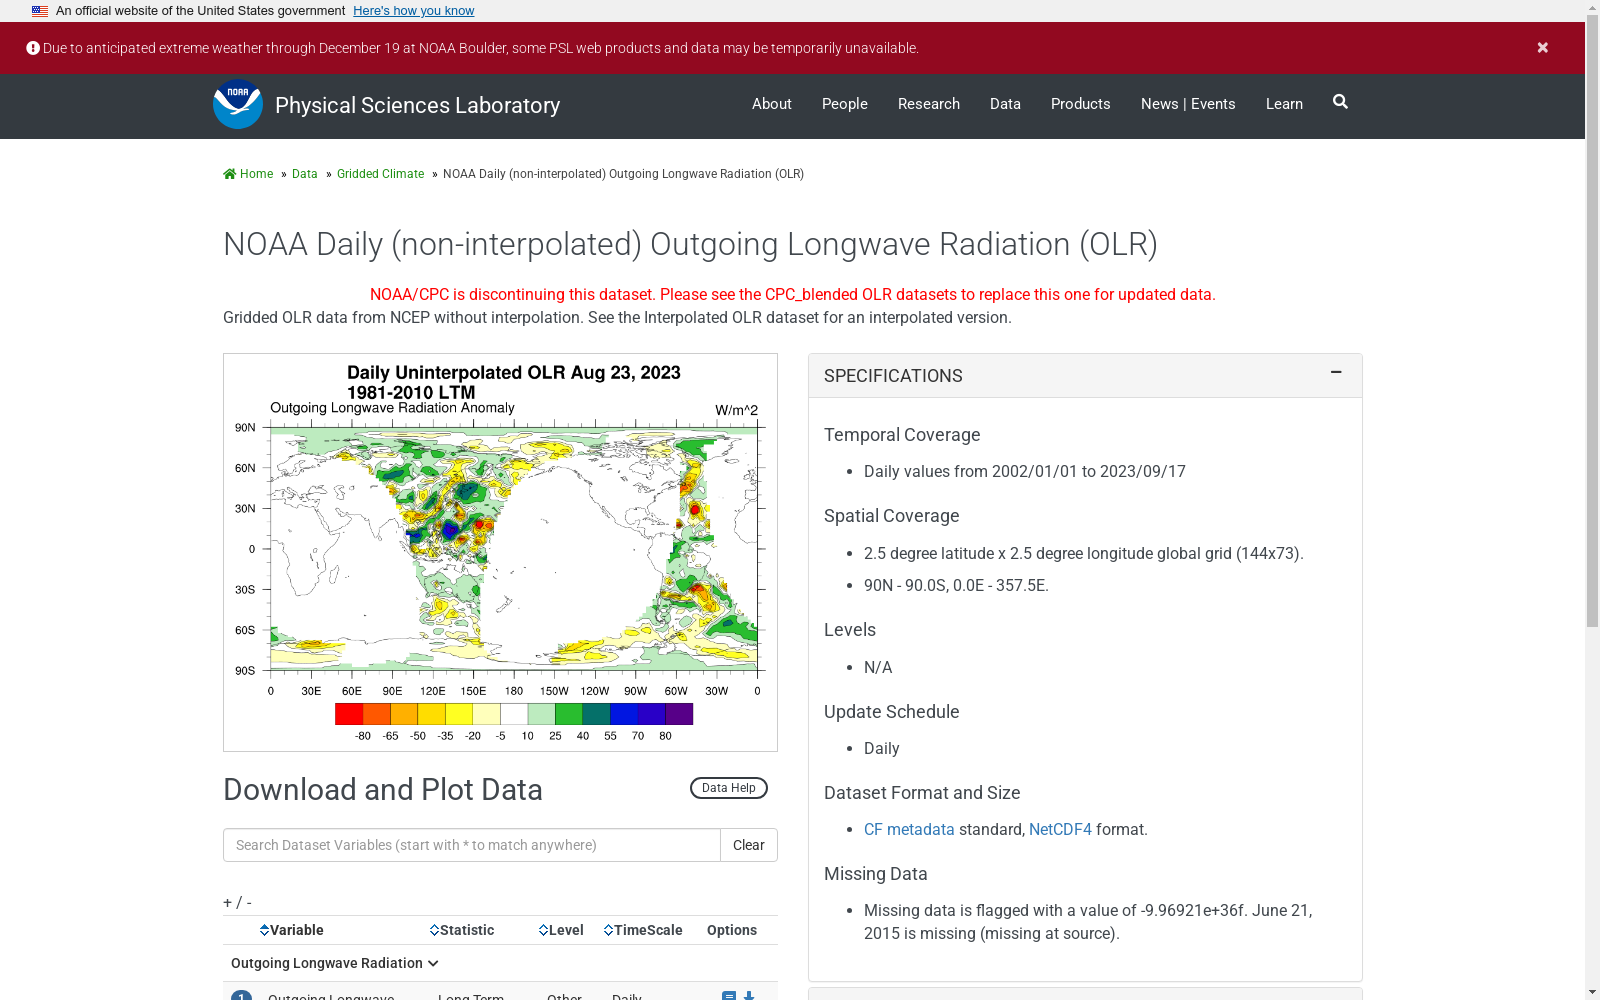Sort the table by the TimeScale column arrows
The image size is (1600, 1000).
pyautogui.click(x=608, y=930)
